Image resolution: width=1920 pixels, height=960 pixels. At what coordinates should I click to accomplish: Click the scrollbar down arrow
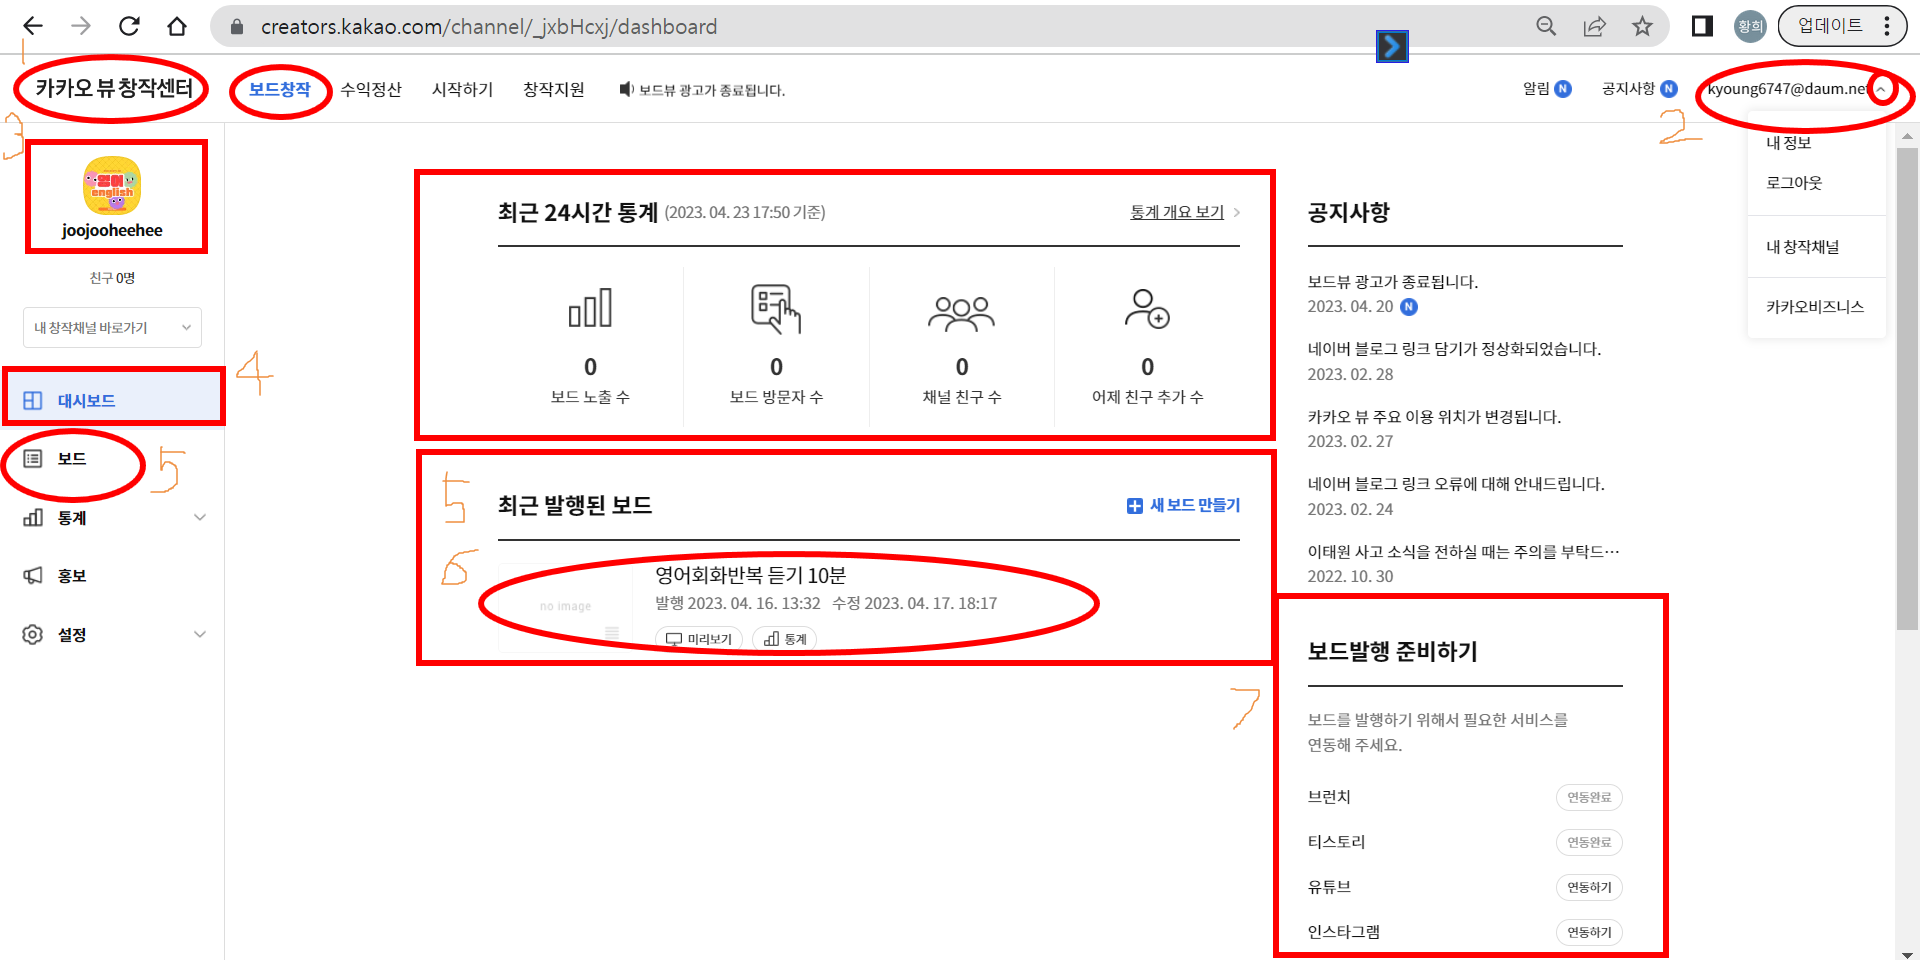[x=1908, y=953]
